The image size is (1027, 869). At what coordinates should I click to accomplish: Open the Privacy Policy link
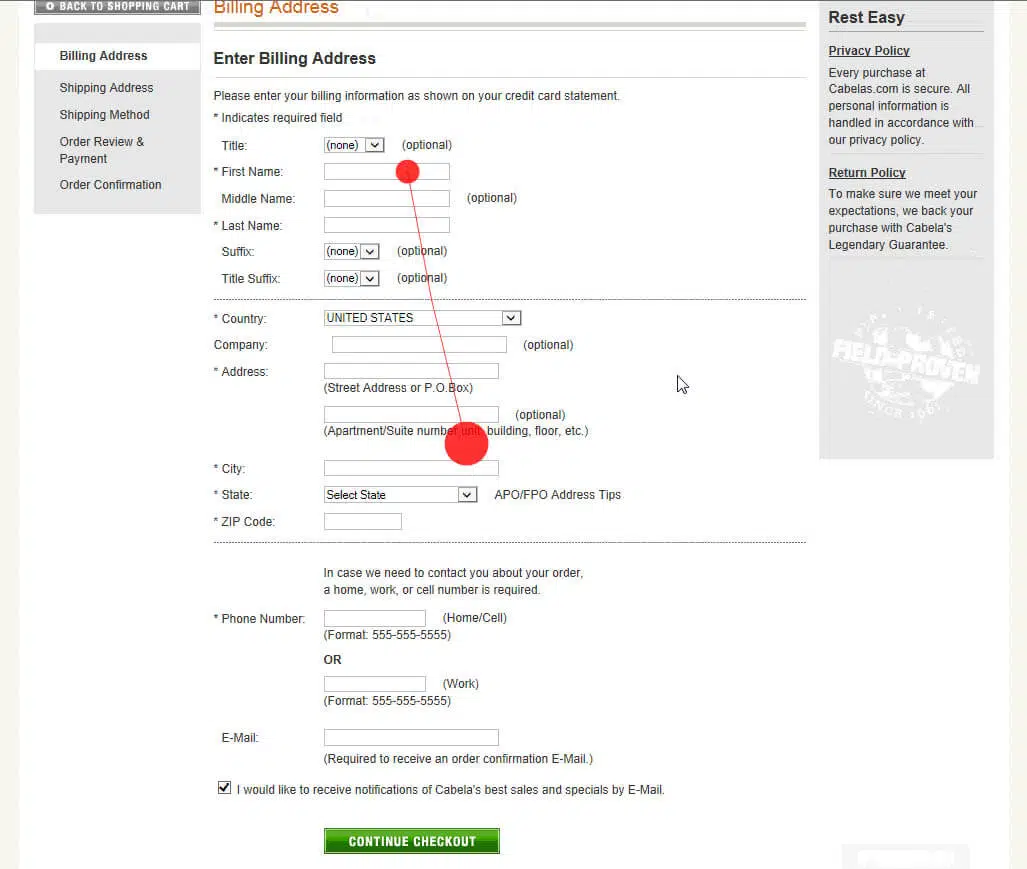868,51
